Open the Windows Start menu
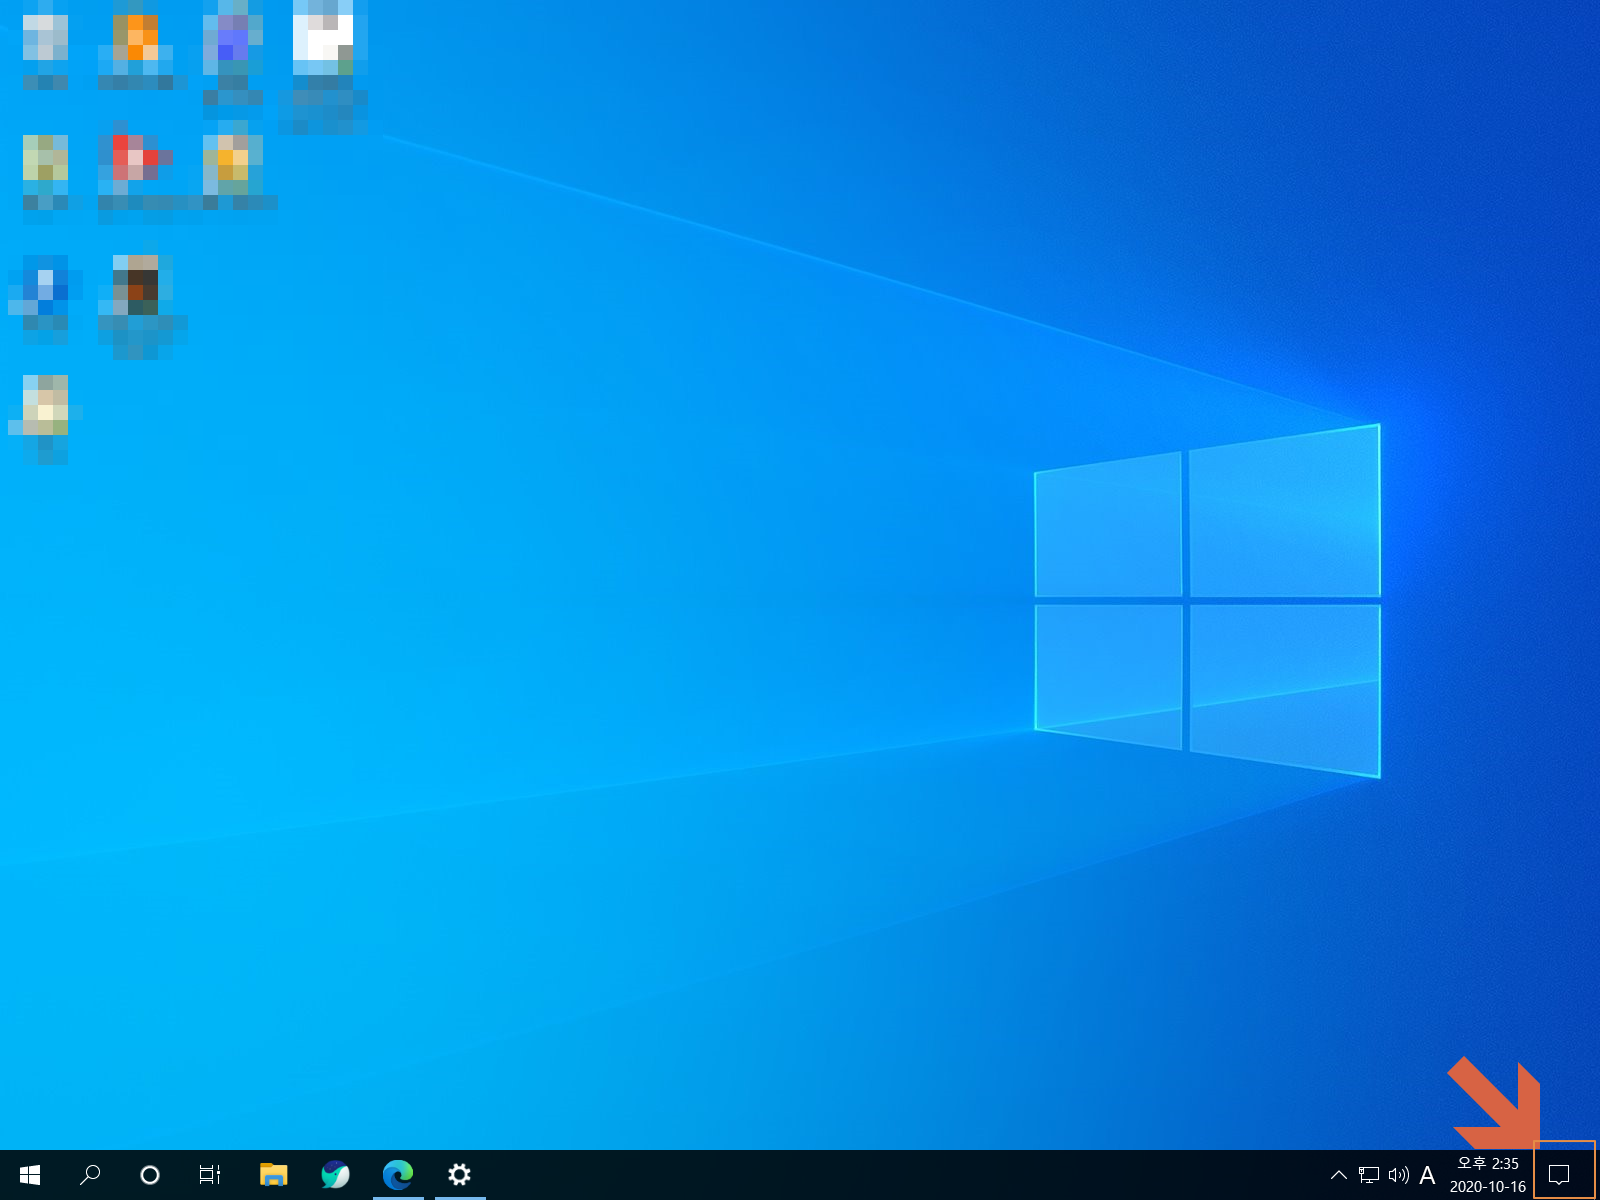 tap(30, 1175)
